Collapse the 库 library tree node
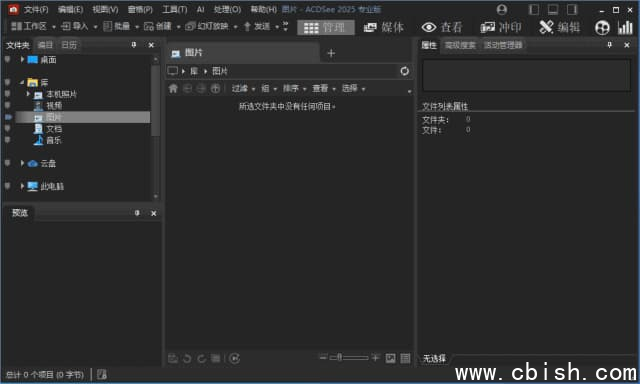640x384 pixels. tap(22, 82)
